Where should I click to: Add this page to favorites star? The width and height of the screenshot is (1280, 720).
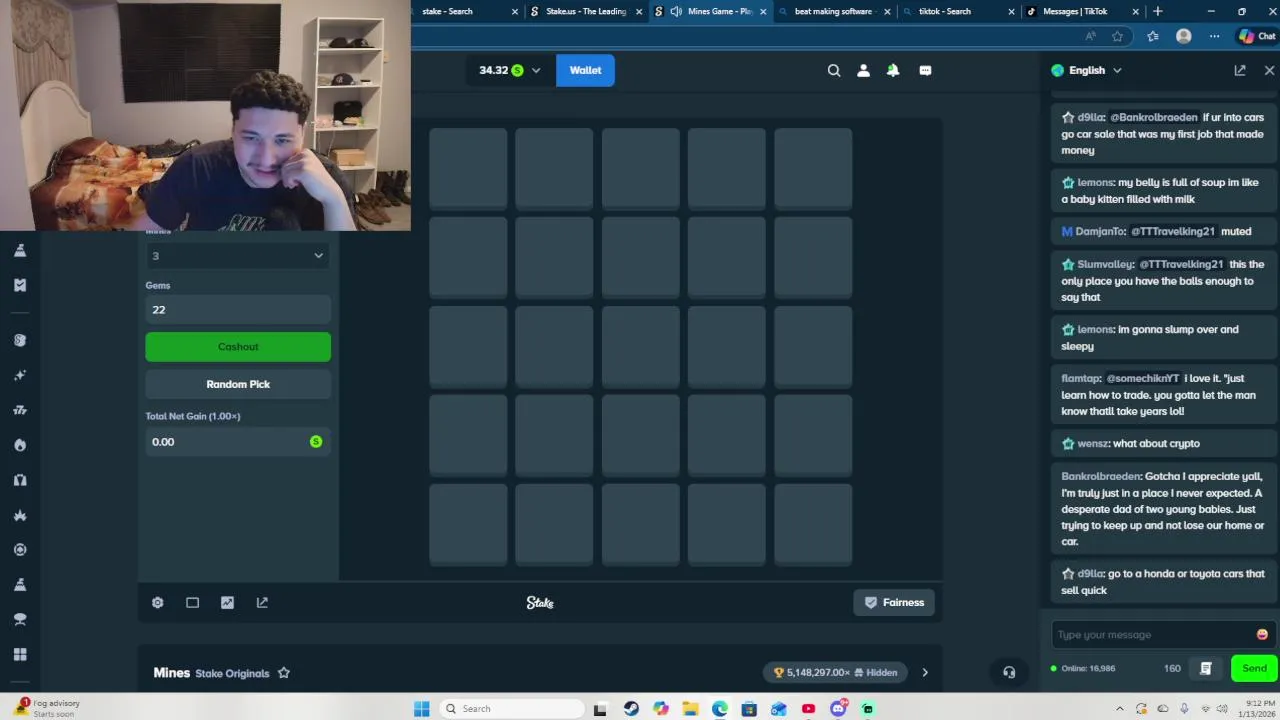click(x=1118, y=36)
